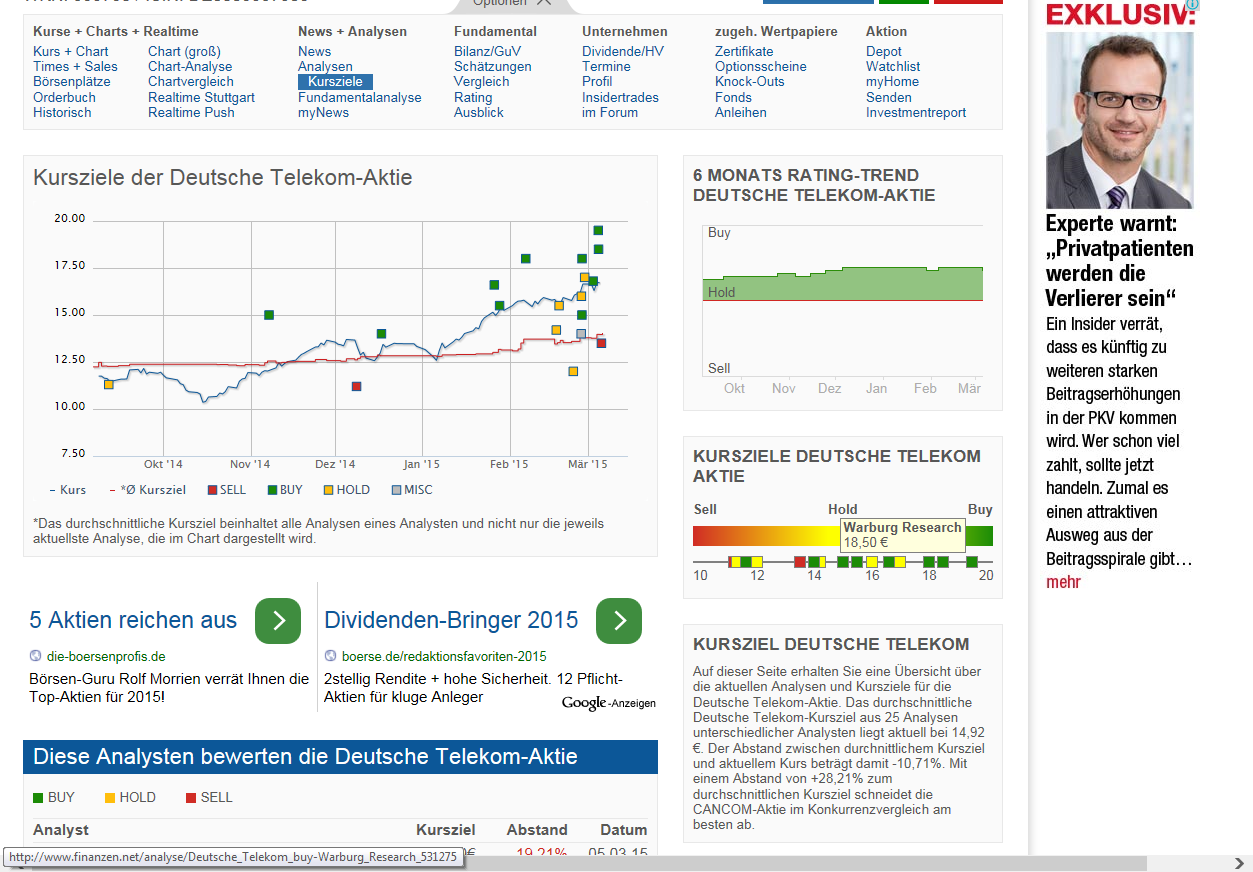1253x872 pixels.
Task: Click the Optionen collapse arrow at top
Action: [543, 3]
